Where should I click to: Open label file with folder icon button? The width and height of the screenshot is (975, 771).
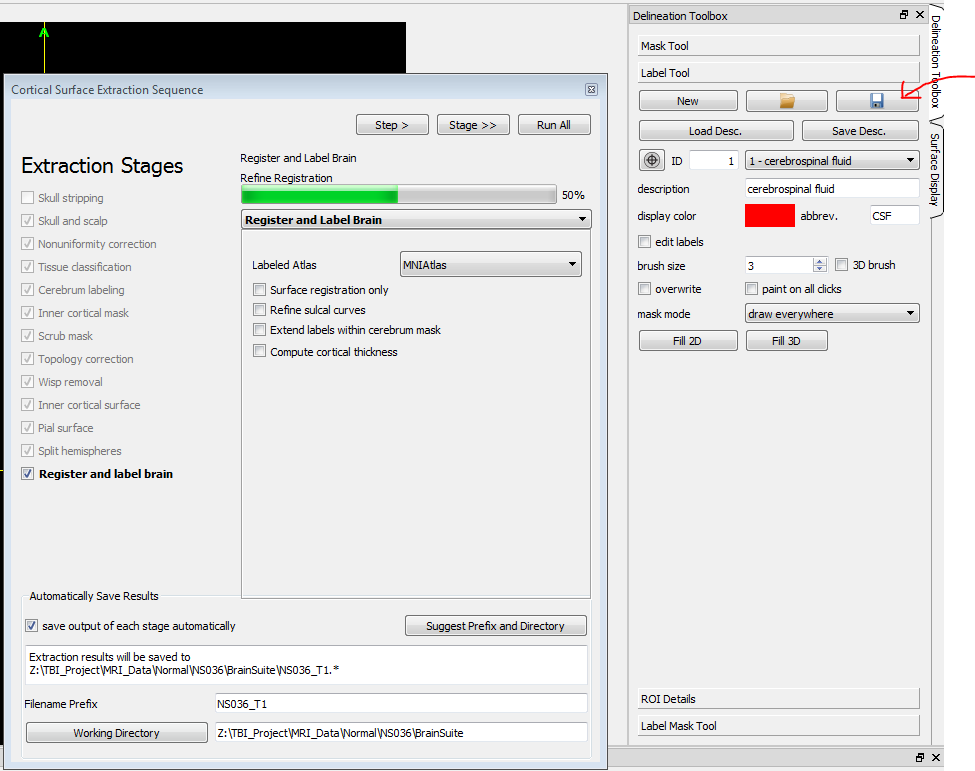click(787, 101)
